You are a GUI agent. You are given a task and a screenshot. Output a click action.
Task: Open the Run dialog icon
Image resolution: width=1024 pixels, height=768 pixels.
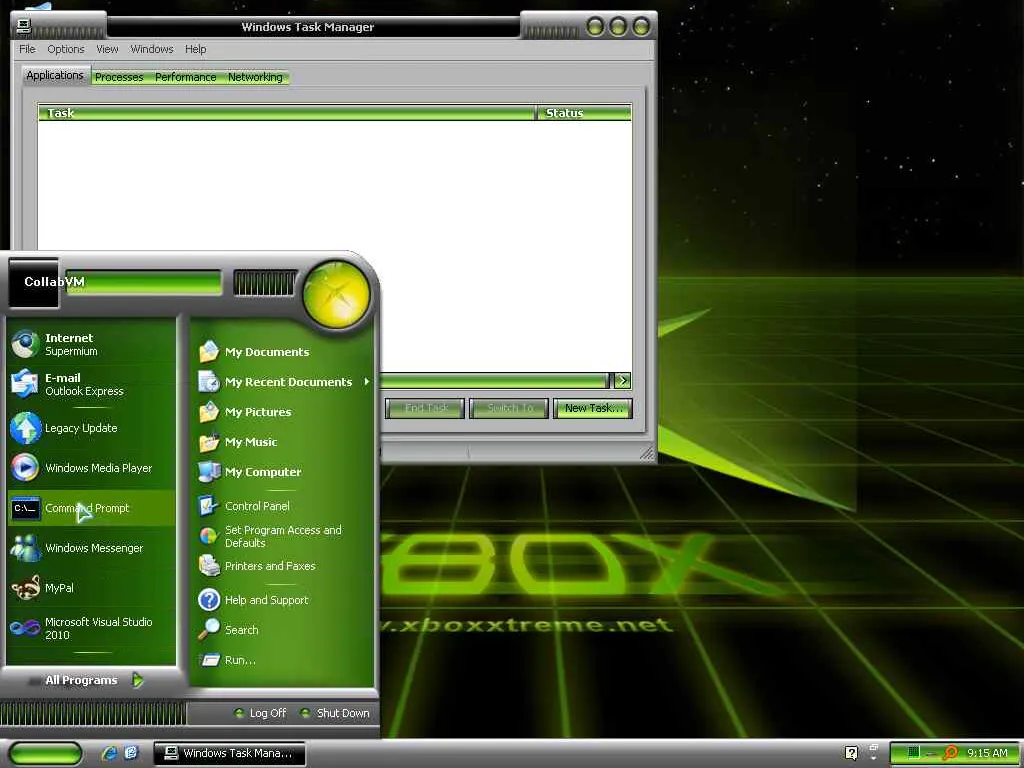[x=209, y=660]
